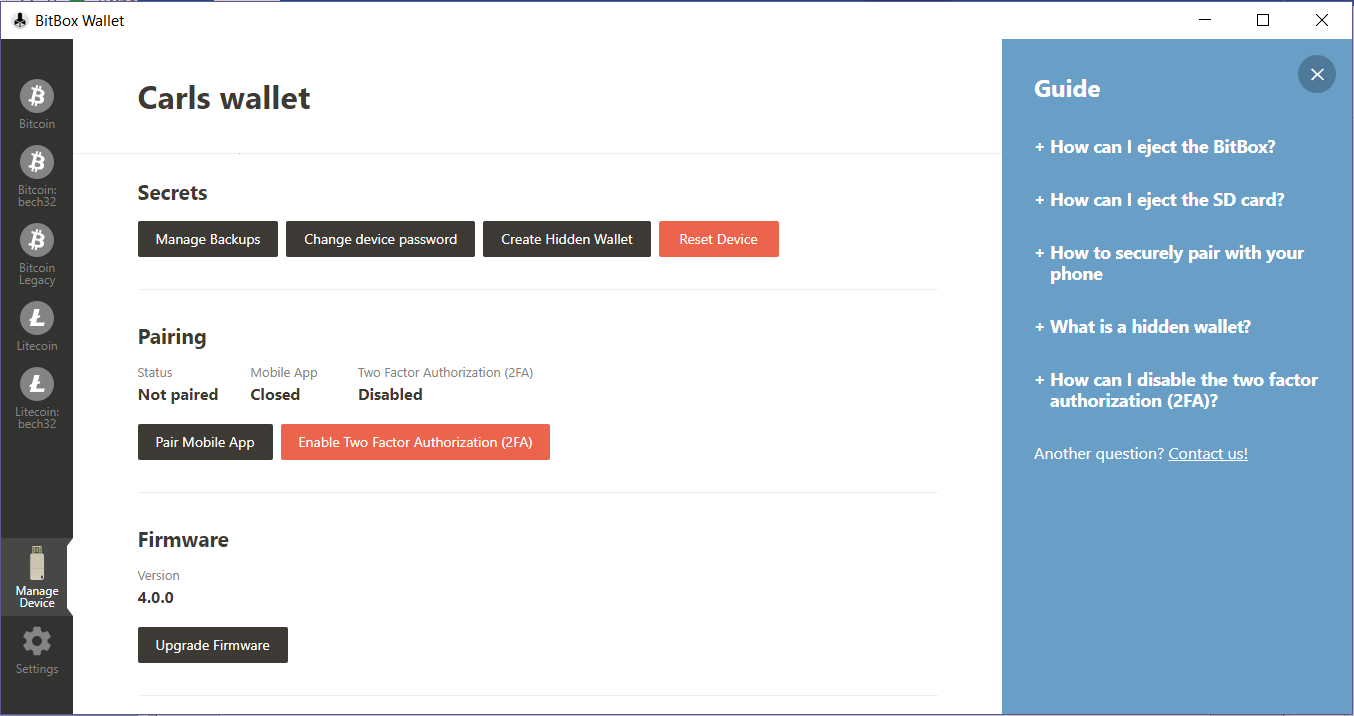Minimize the BitBox Wallet window
1354x716 pixels.
[x=1204, y=20]
